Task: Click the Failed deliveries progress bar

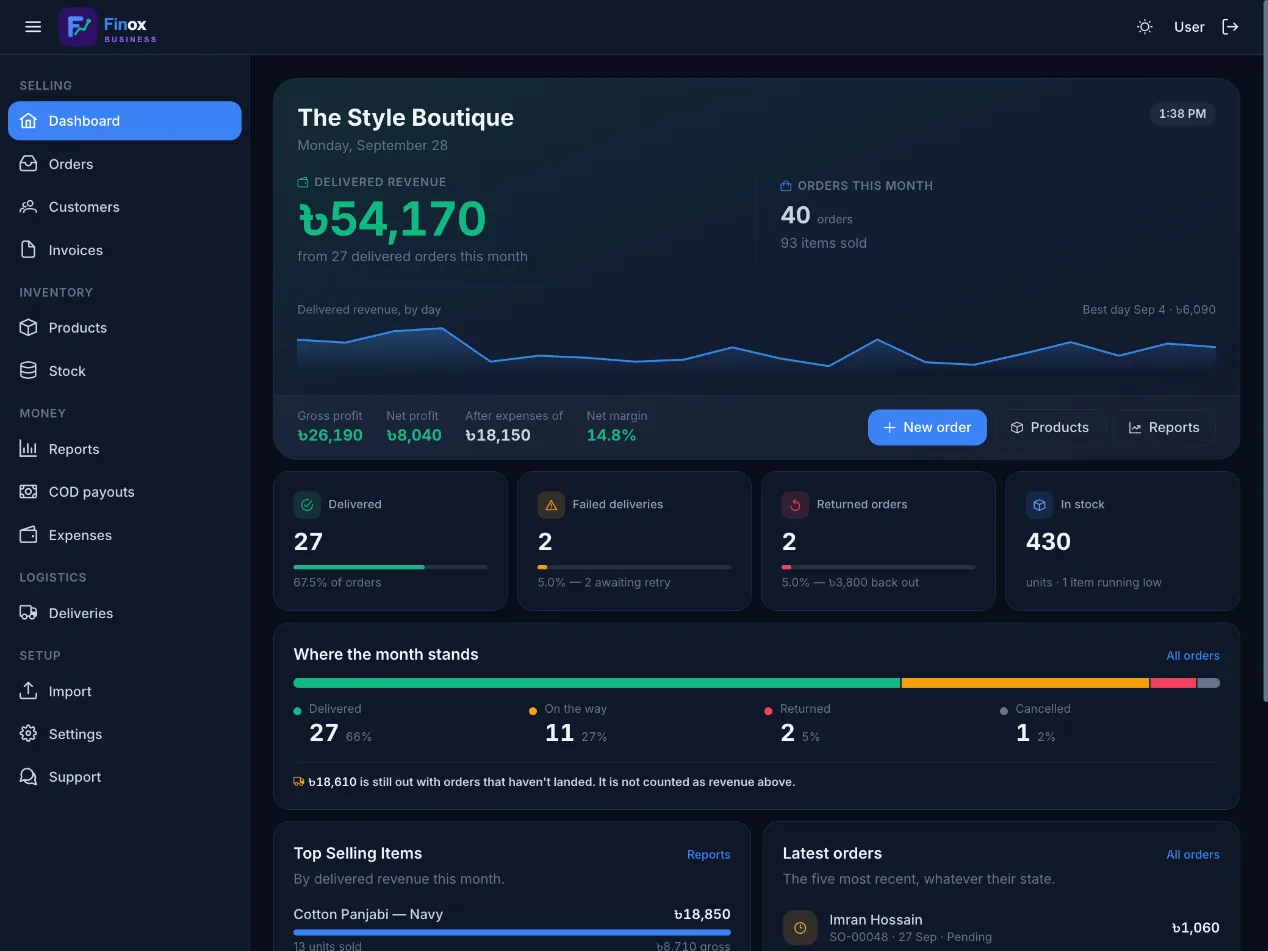Action: point(635,567)
